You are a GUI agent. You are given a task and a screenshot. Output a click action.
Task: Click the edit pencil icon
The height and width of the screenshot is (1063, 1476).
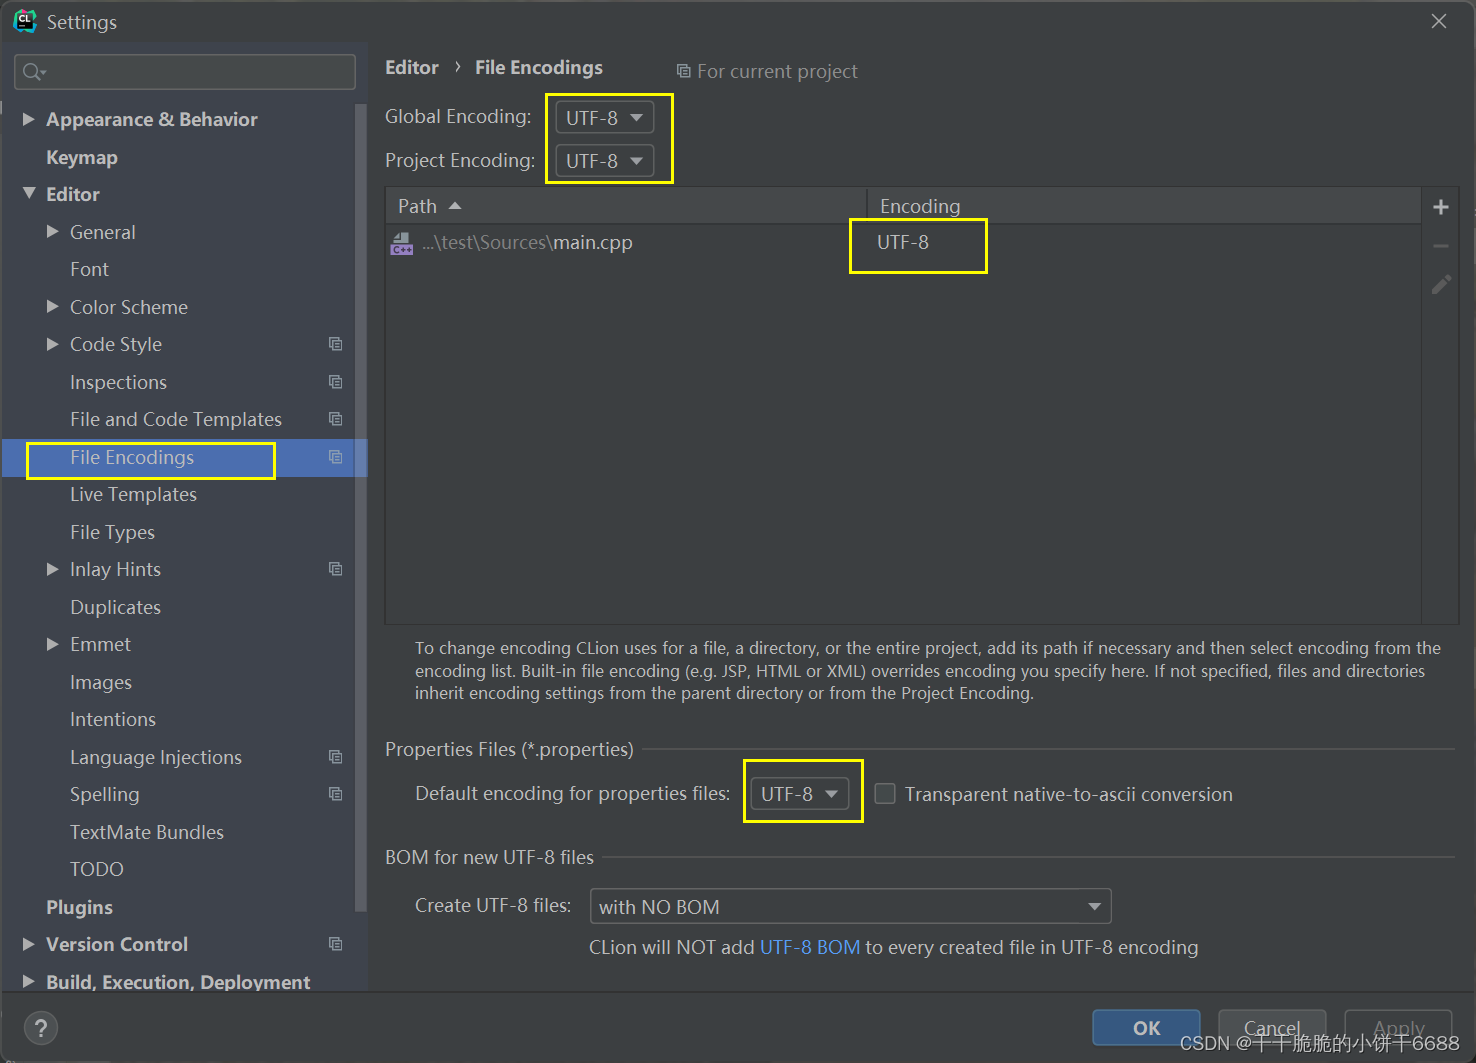click(x=1440, y=285)
